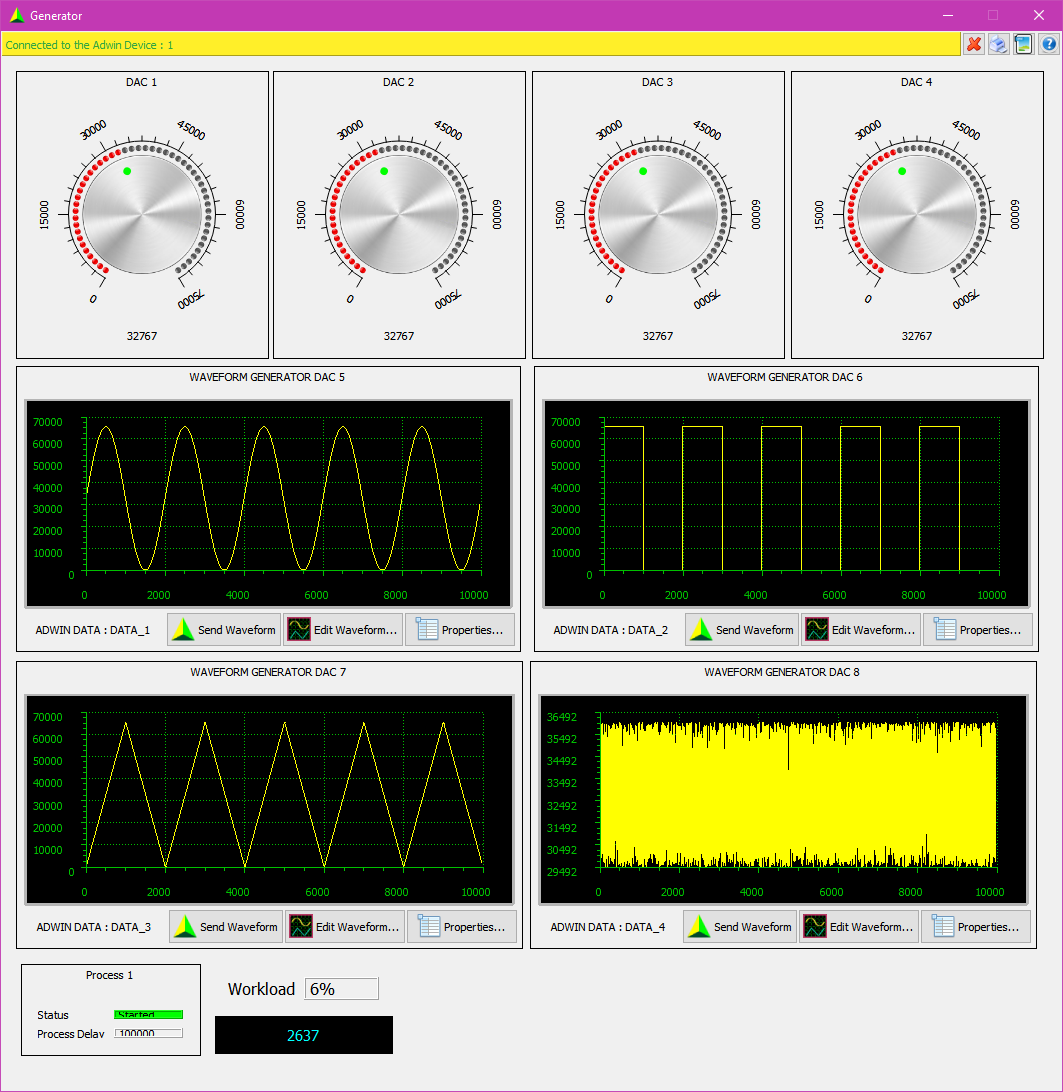Open Edit Waveform for DAC 7
The height and width of the screenshot is (1092, 1063).
[346, 927]
